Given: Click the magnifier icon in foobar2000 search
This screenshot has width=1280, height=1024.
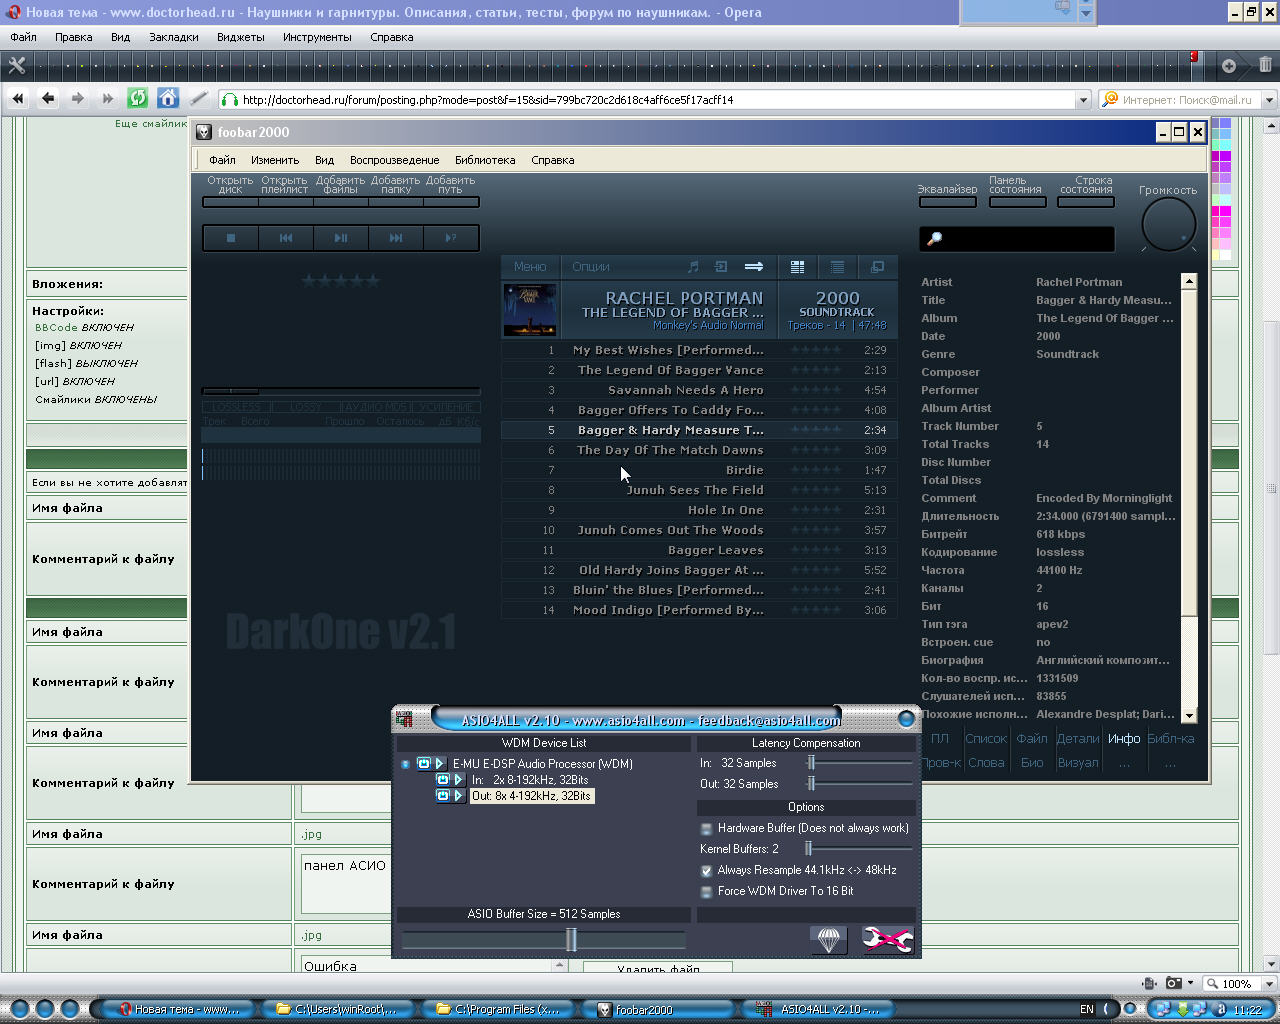Looking at the screenshot, I should click(x=935, y=239).
